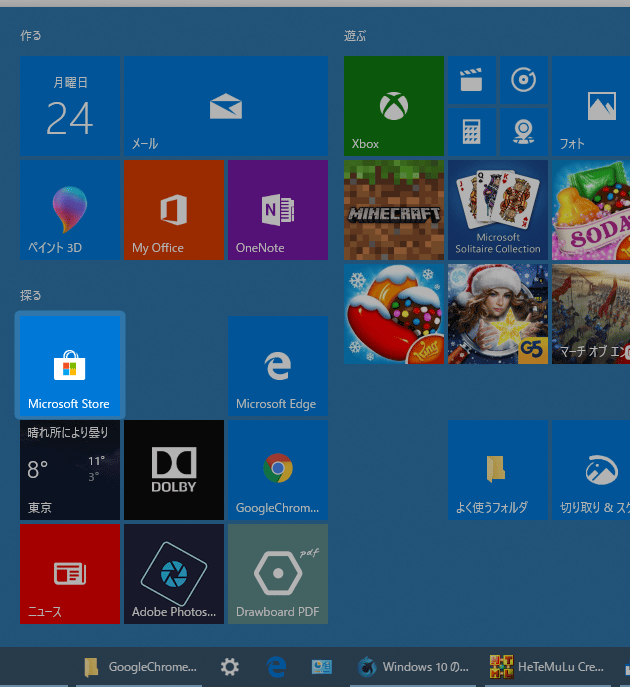Open the Xbox tile
The height and width of the screenshot is (687, 630).
click(394, 106)
